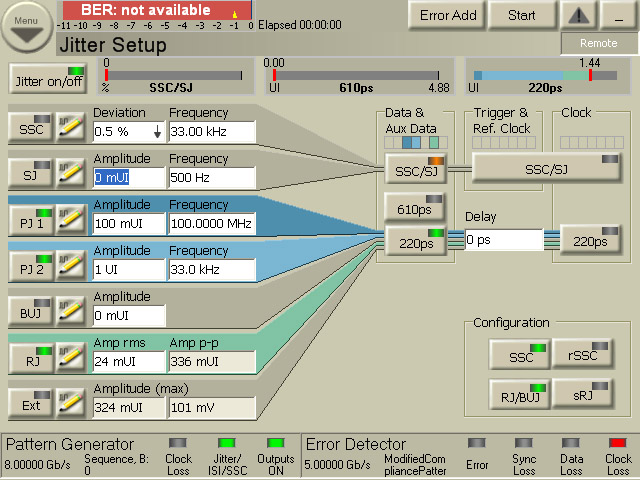The height and width of the screenshot is (480, 640).
Task: Enable the rSSC configuration option
Action: tap(577, 355)
